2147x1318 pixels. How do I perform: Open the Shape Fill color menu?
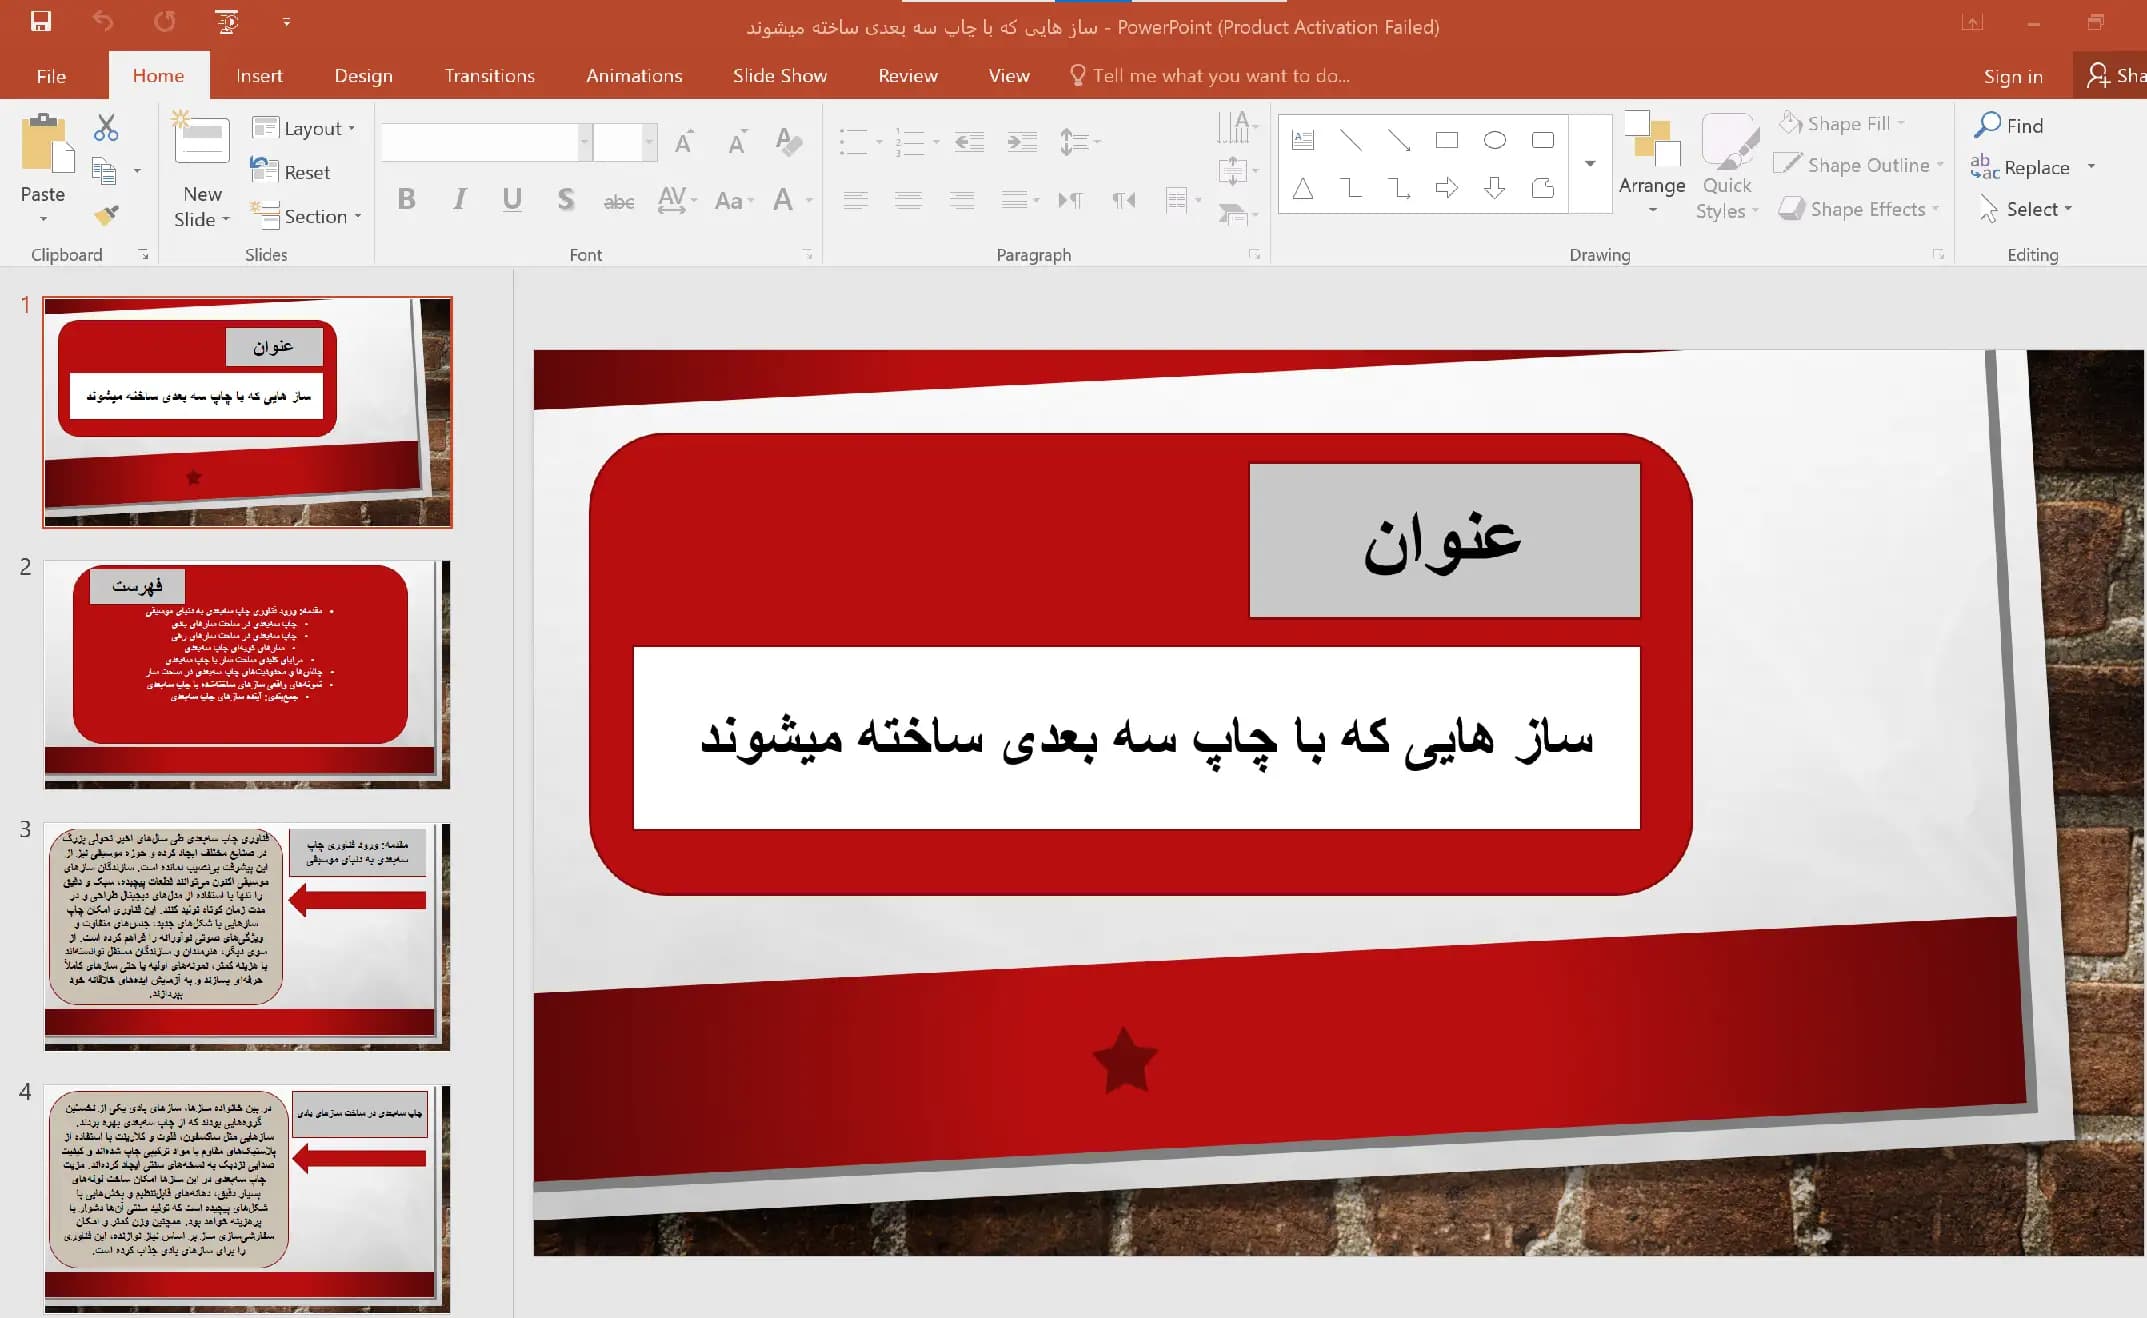(x=1842, y=124)
